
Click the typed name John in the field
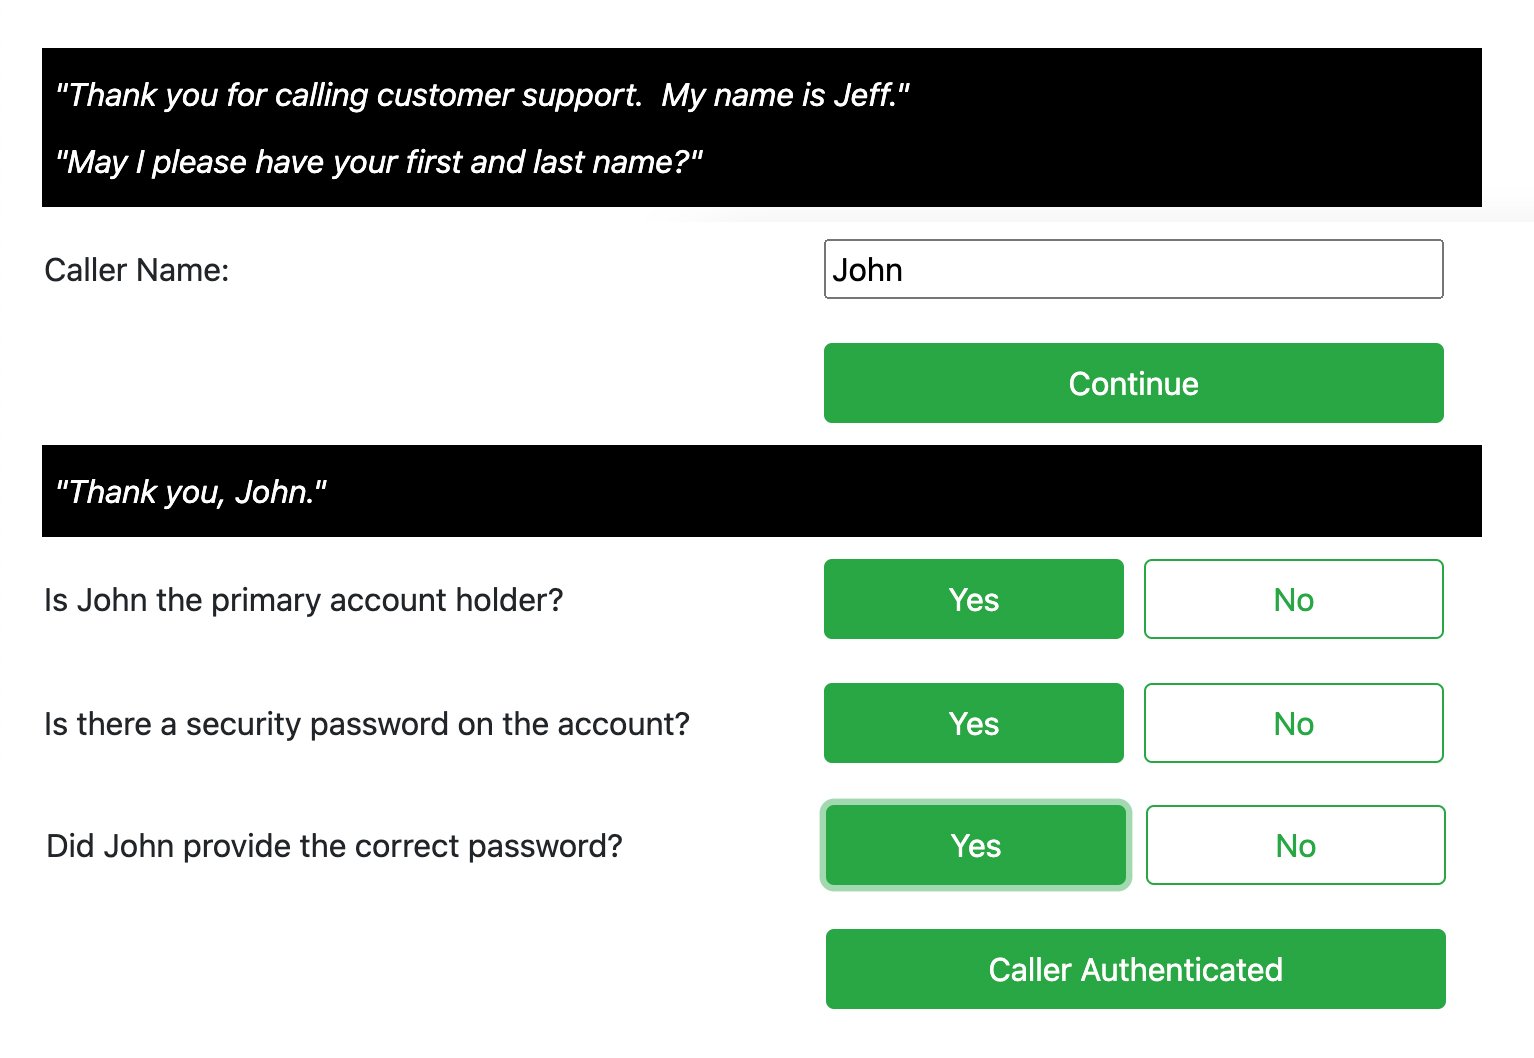pyautogui.click(x=867, y=270)
